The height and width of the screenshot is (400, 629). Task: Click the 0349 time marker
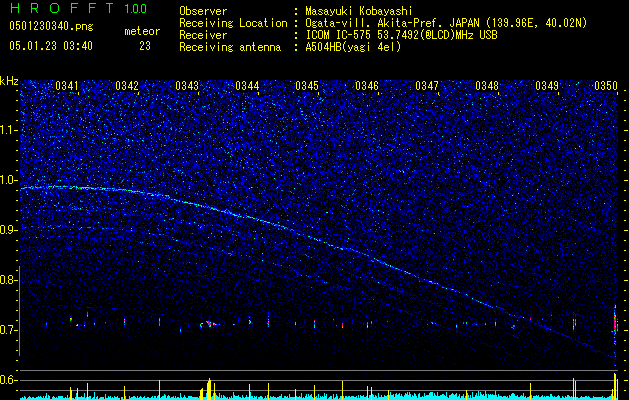547,86
